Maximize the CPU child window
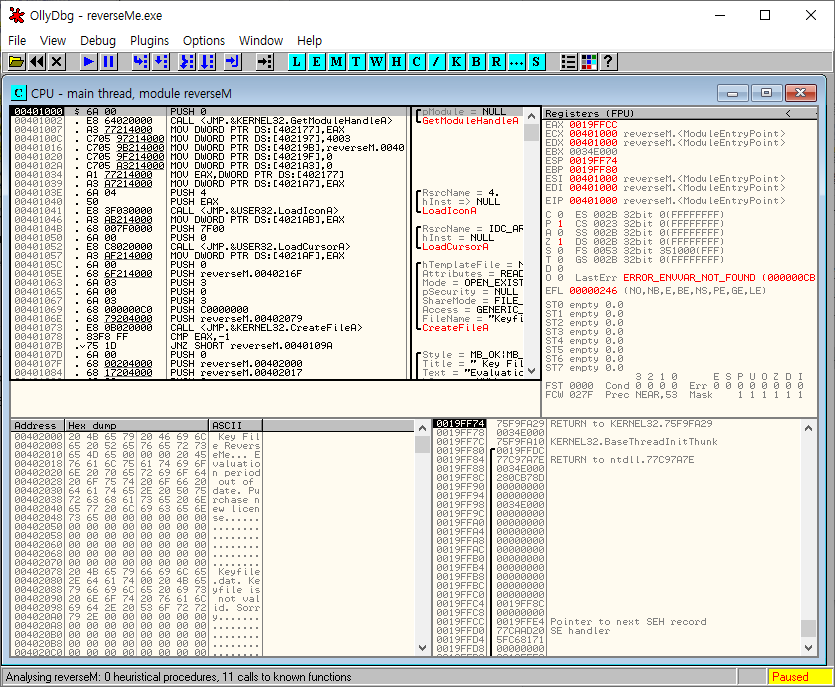The image size is (835, 687). coord(766,93)
